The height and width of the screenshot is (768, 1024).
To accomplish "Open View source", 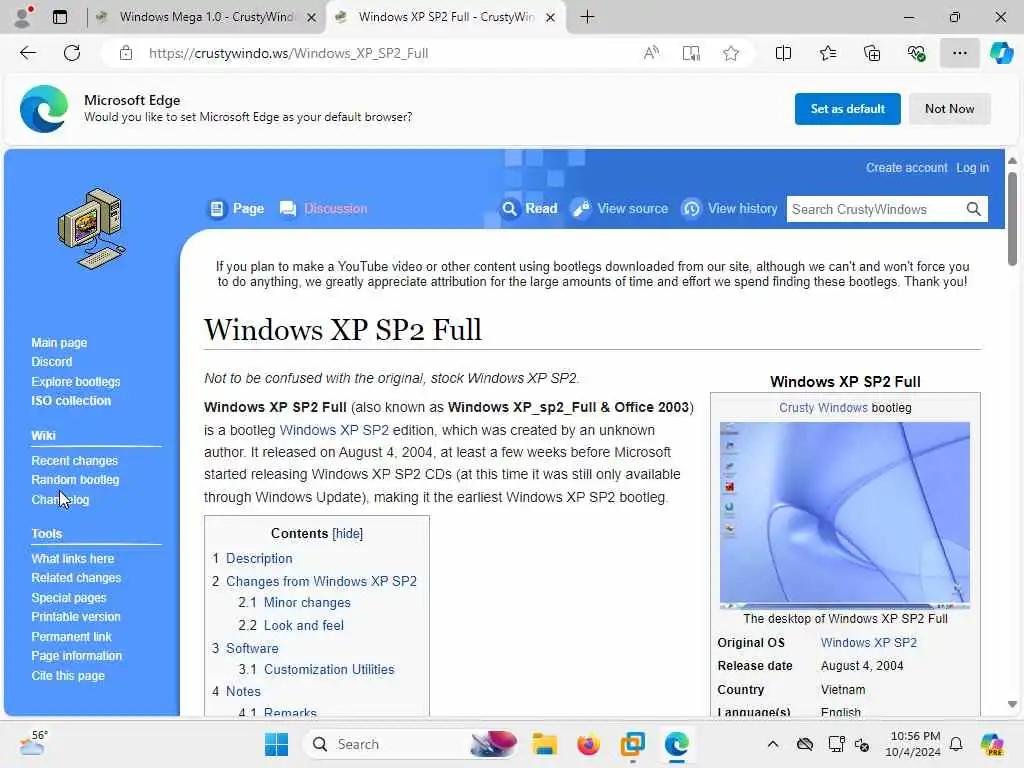I will (x=620, y=208).
